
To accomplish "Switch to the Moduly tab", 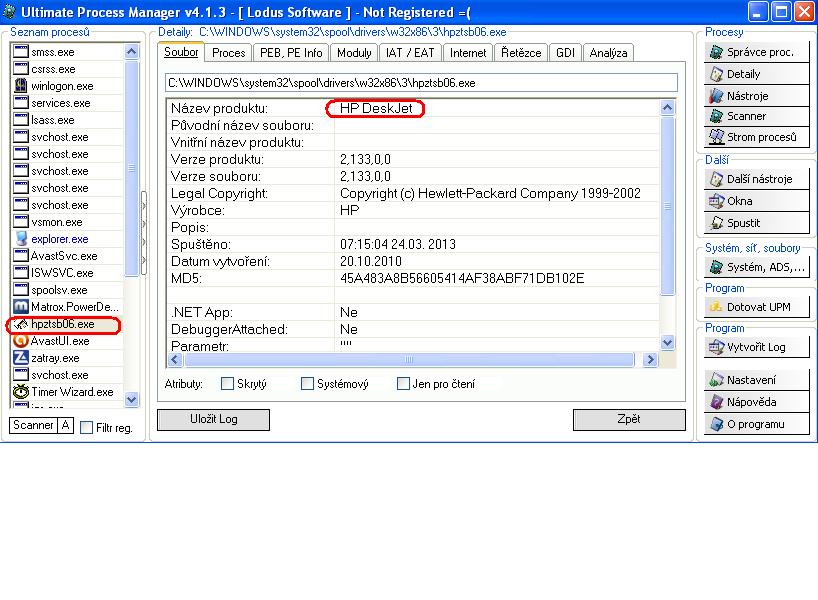I will point(354,53).
